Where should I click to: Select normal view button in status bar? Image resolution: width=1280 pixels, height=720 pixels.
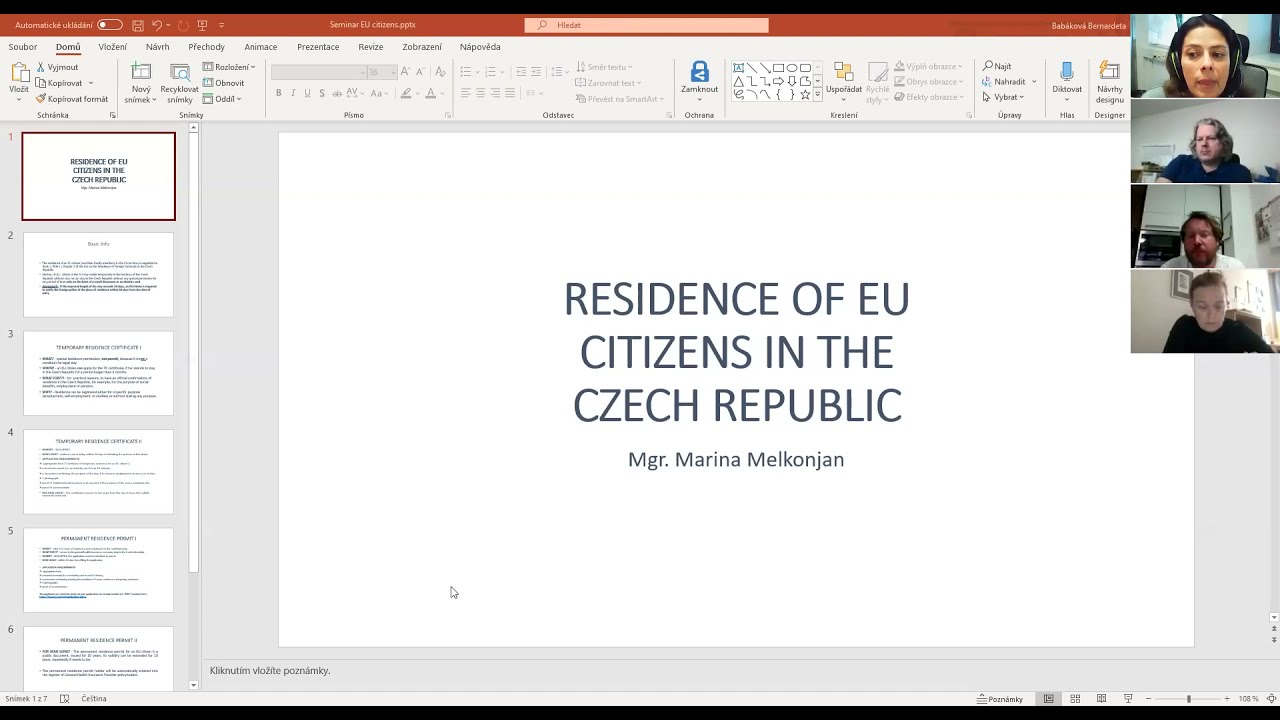click(x=1048, y=699)
